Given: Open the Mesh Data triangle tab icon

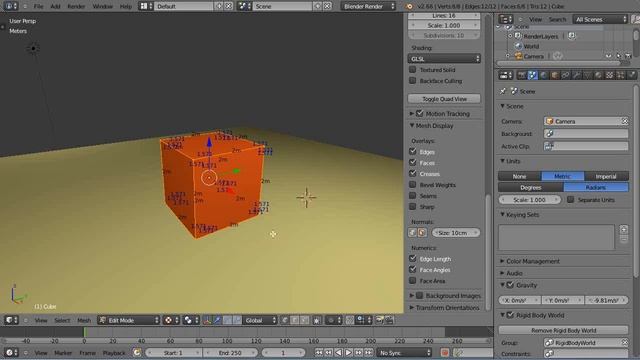Looking at the screenshot, I should point(587,75).
